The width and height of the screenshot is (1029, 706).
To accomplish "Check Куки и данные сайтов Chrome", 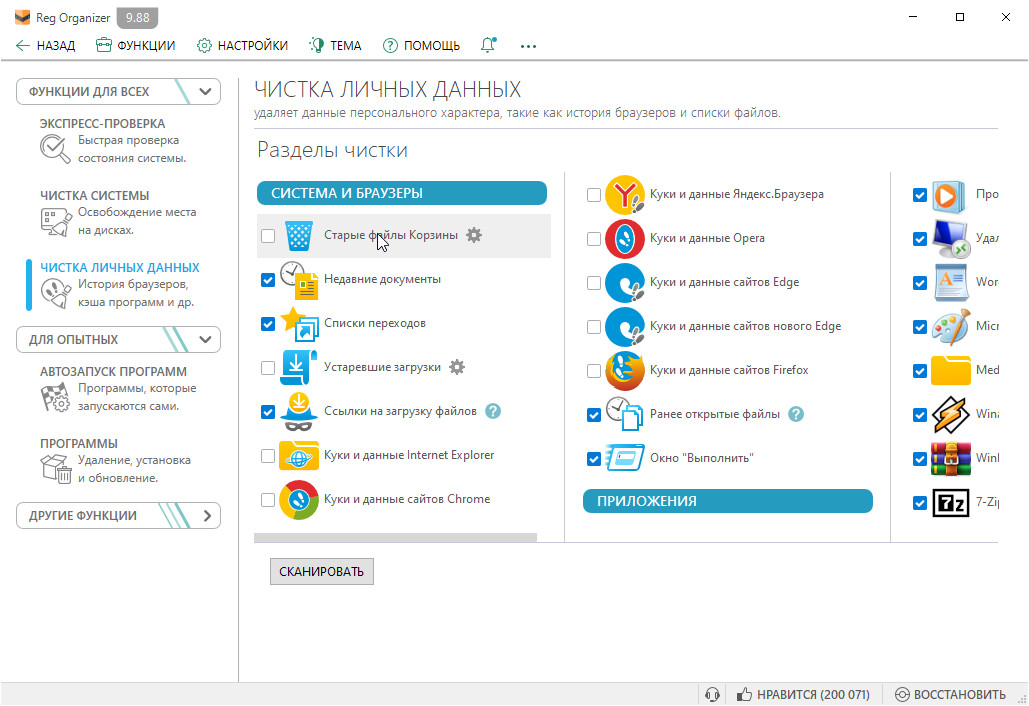I will pyautogui.click(x=268, y=500).
